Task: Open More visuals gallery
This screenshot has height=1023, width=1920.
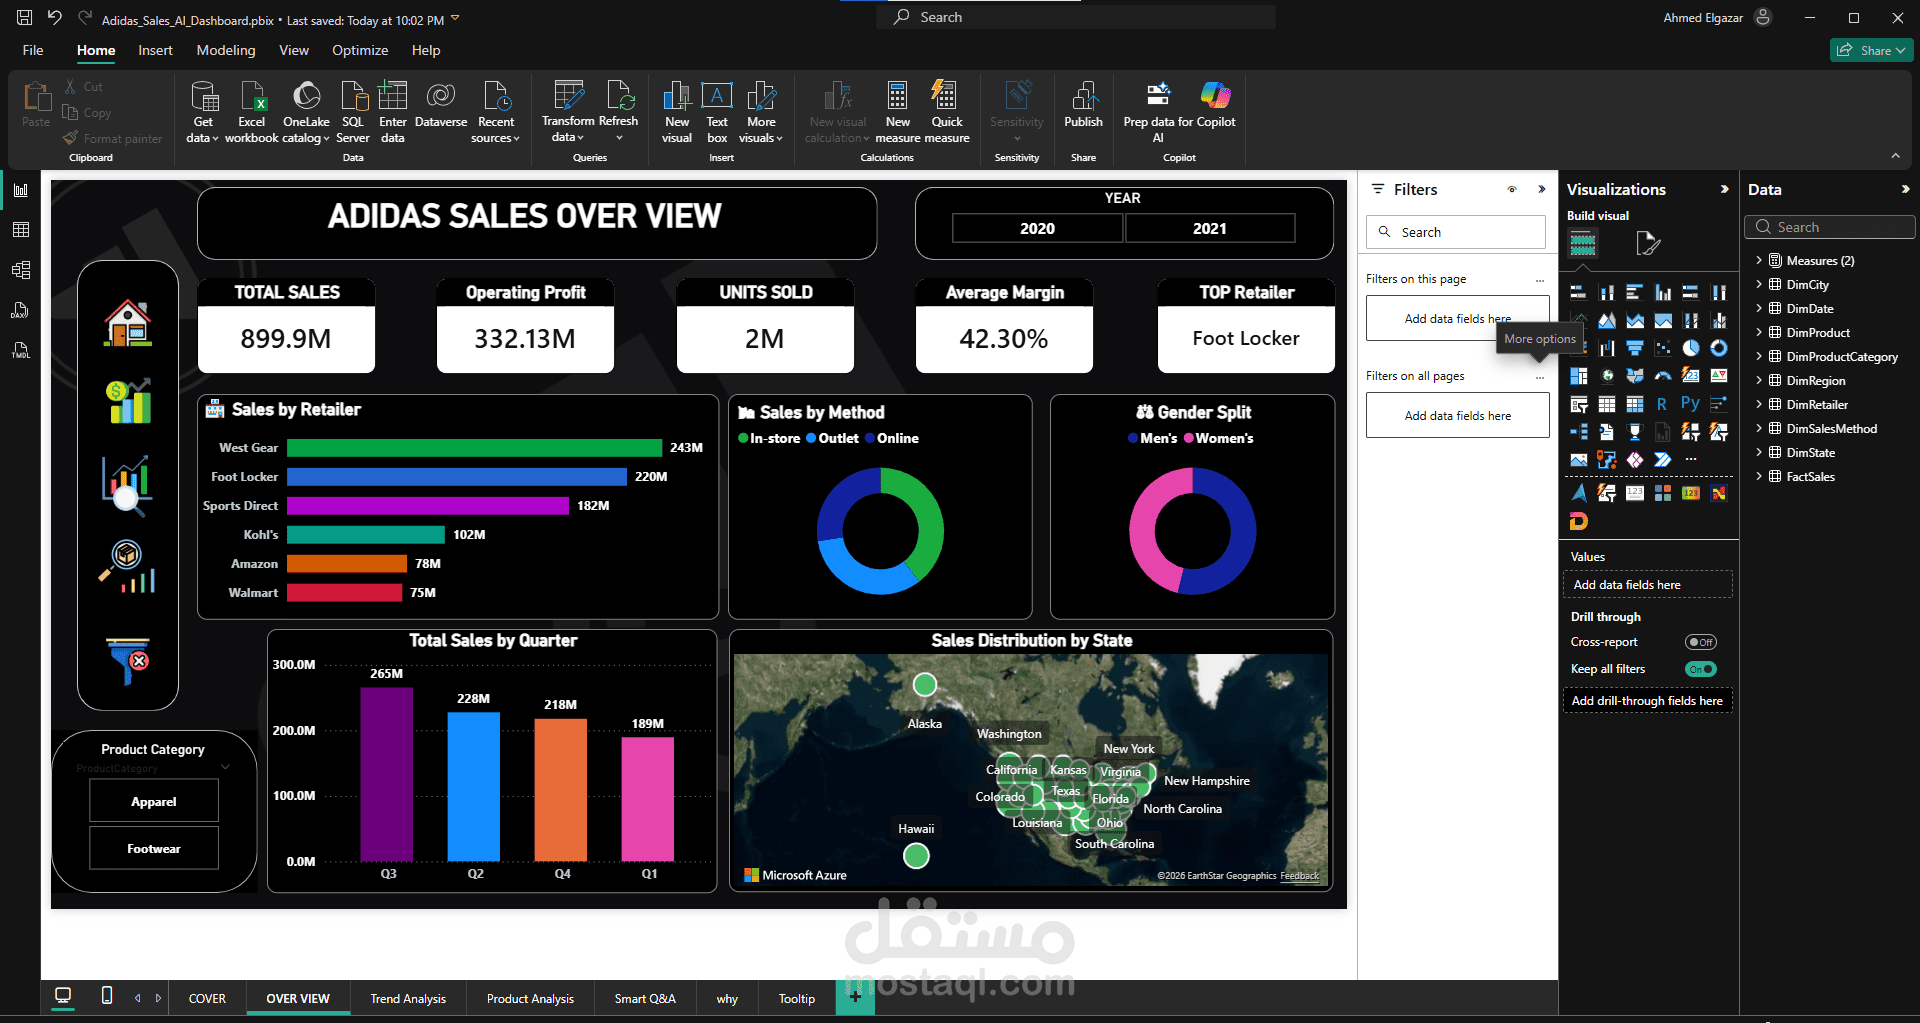Action: [x=761, y=112]
